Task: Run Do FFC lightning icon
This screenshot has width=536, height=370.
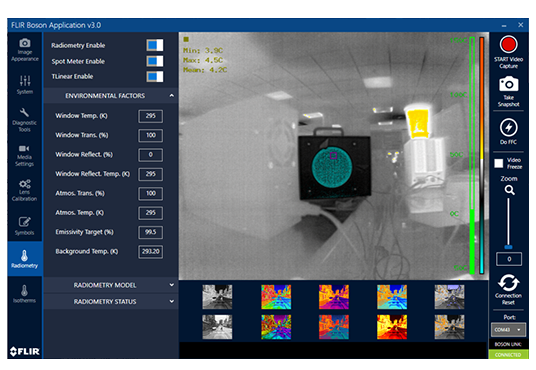Action: tap(508, 128)
